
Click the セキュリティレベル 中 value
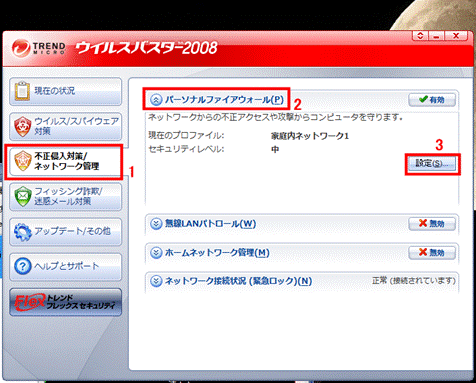pyautogui.click(x=275, y=149)
